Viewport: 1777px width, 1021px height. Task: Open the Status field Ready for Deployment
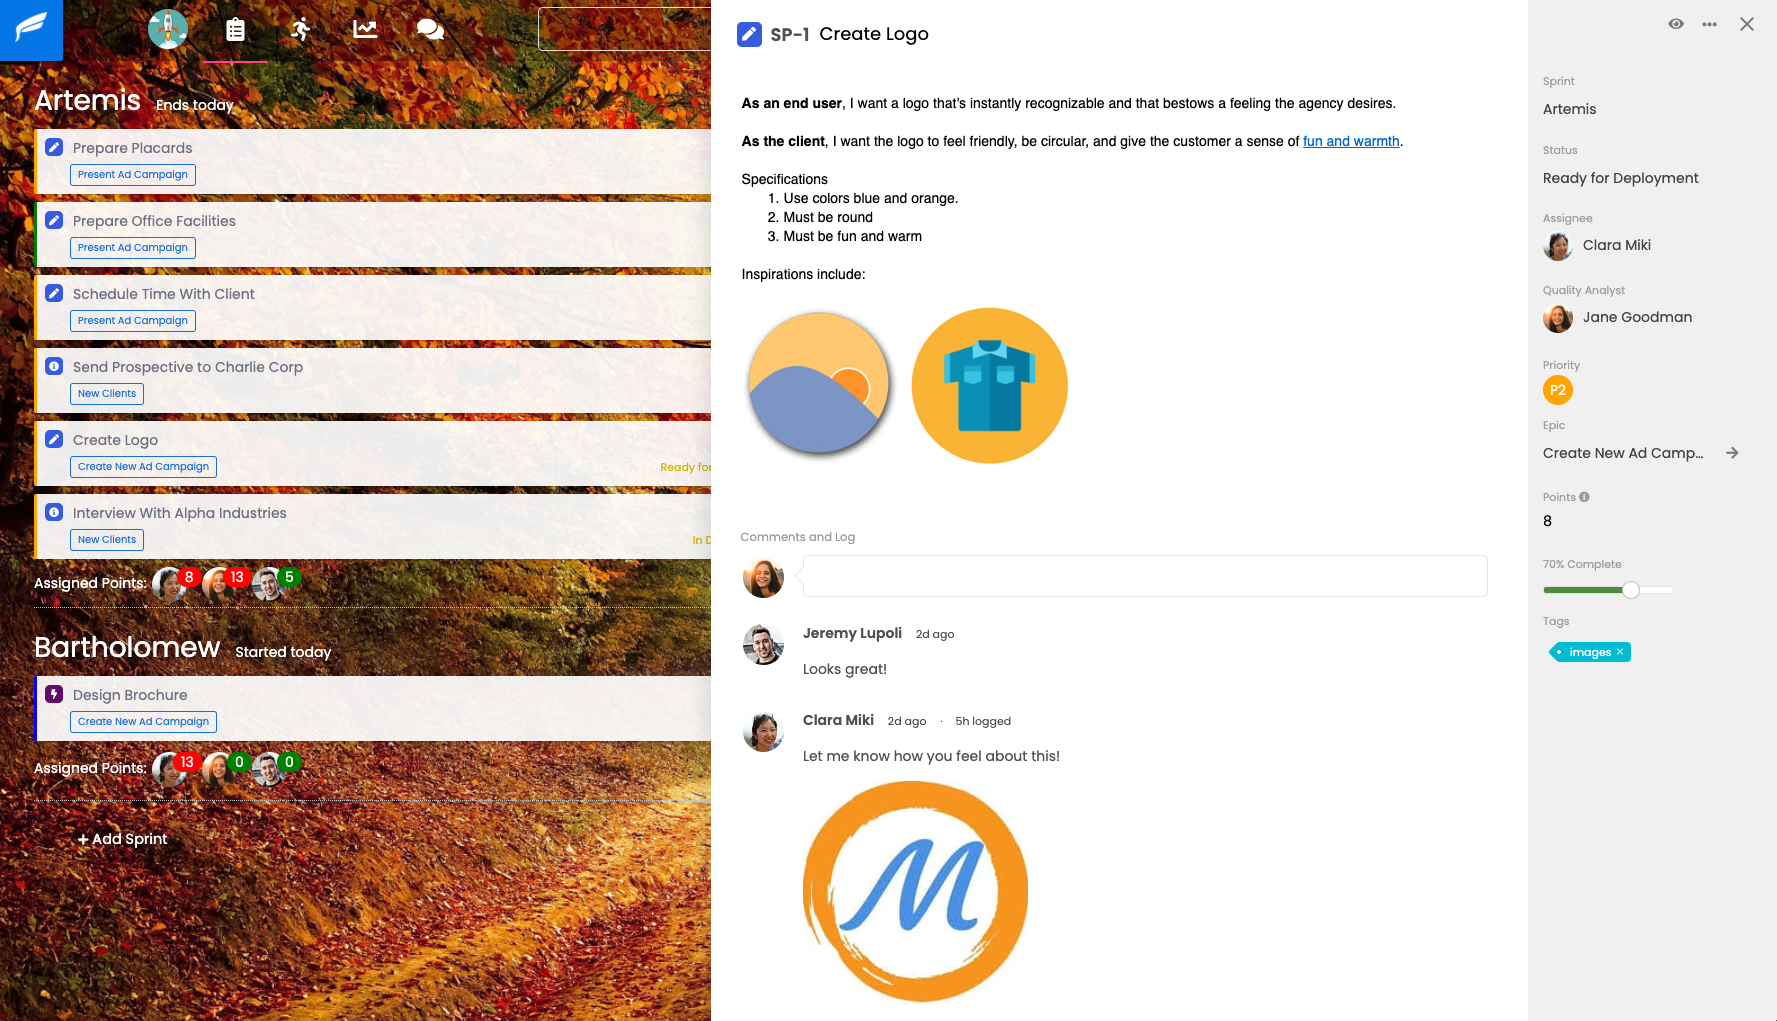pos(1620,178)
